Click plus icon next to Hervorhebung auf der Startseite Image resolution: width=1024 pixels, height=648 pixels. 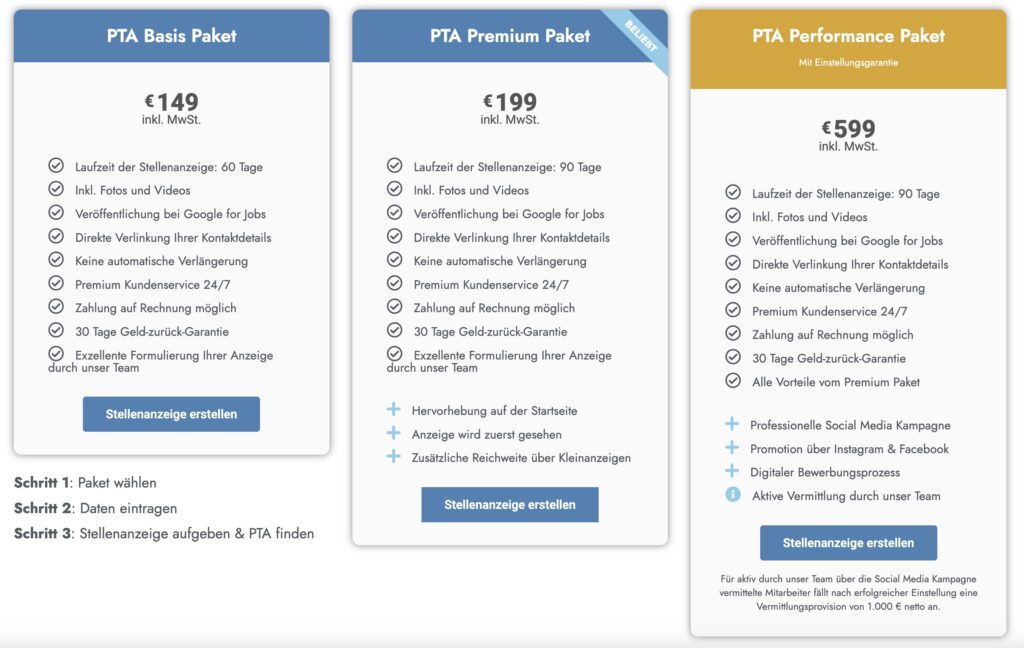(394, 410)
